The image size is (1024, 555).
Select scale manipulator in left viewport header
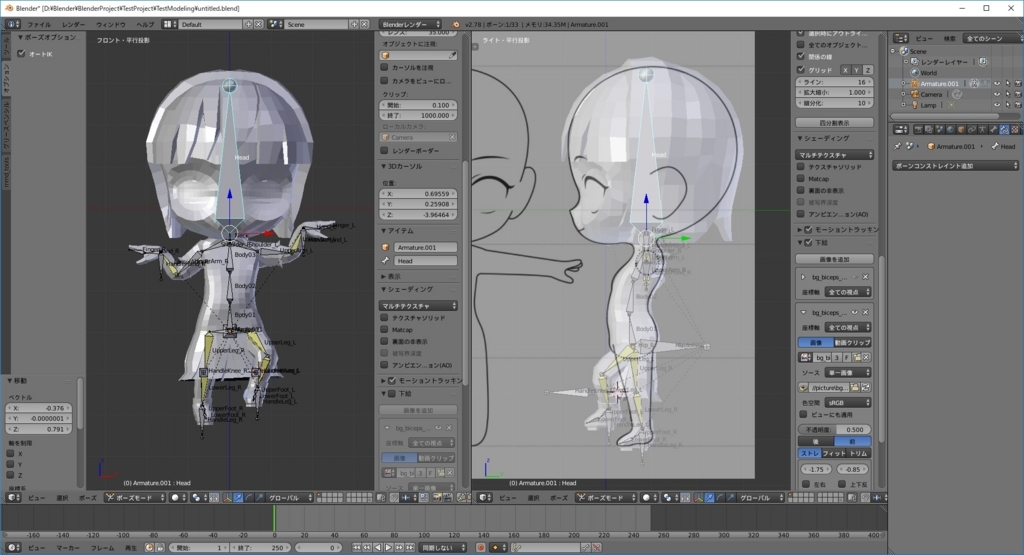(259, 498)
